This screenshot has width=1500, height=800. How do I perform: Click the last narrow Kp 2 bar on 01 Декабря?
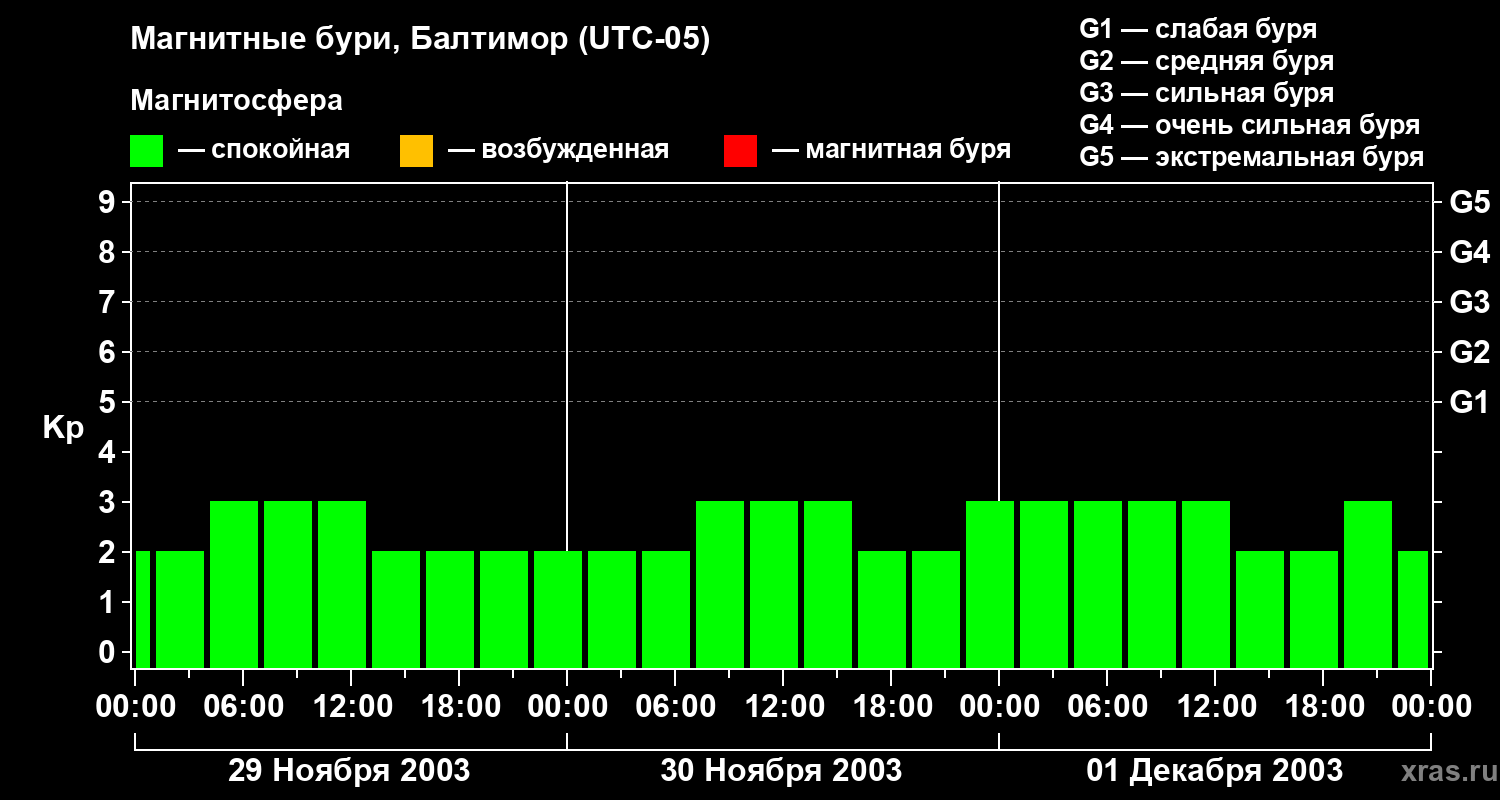(1413, 609)
